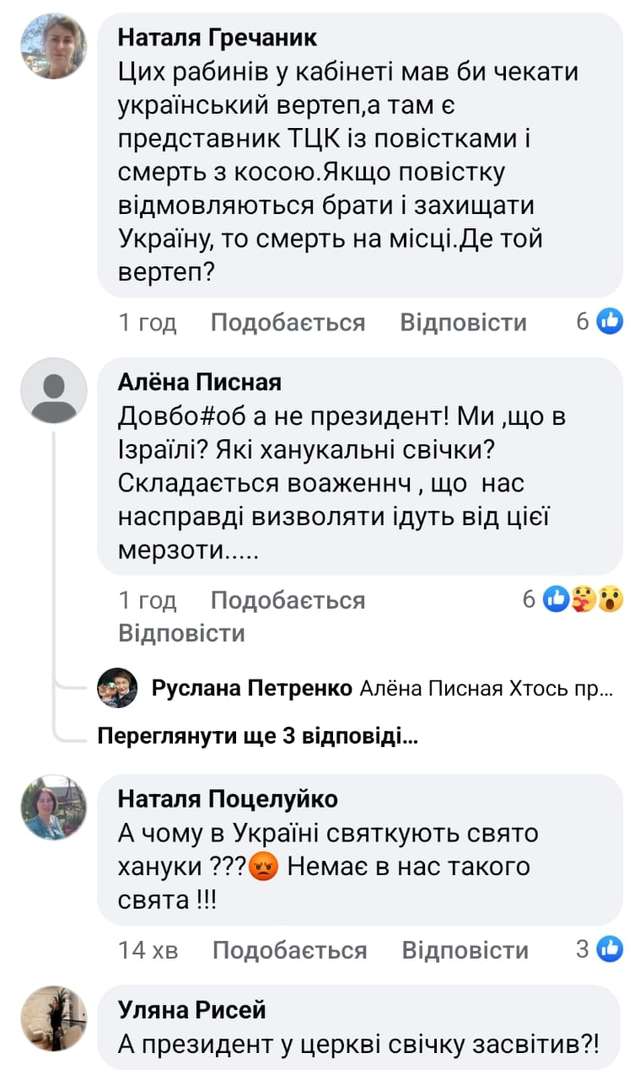Reply to Наталя Гречаник via Відповісти
The height and width of the screenshot is (1079, 640).
tap(463, 322)
